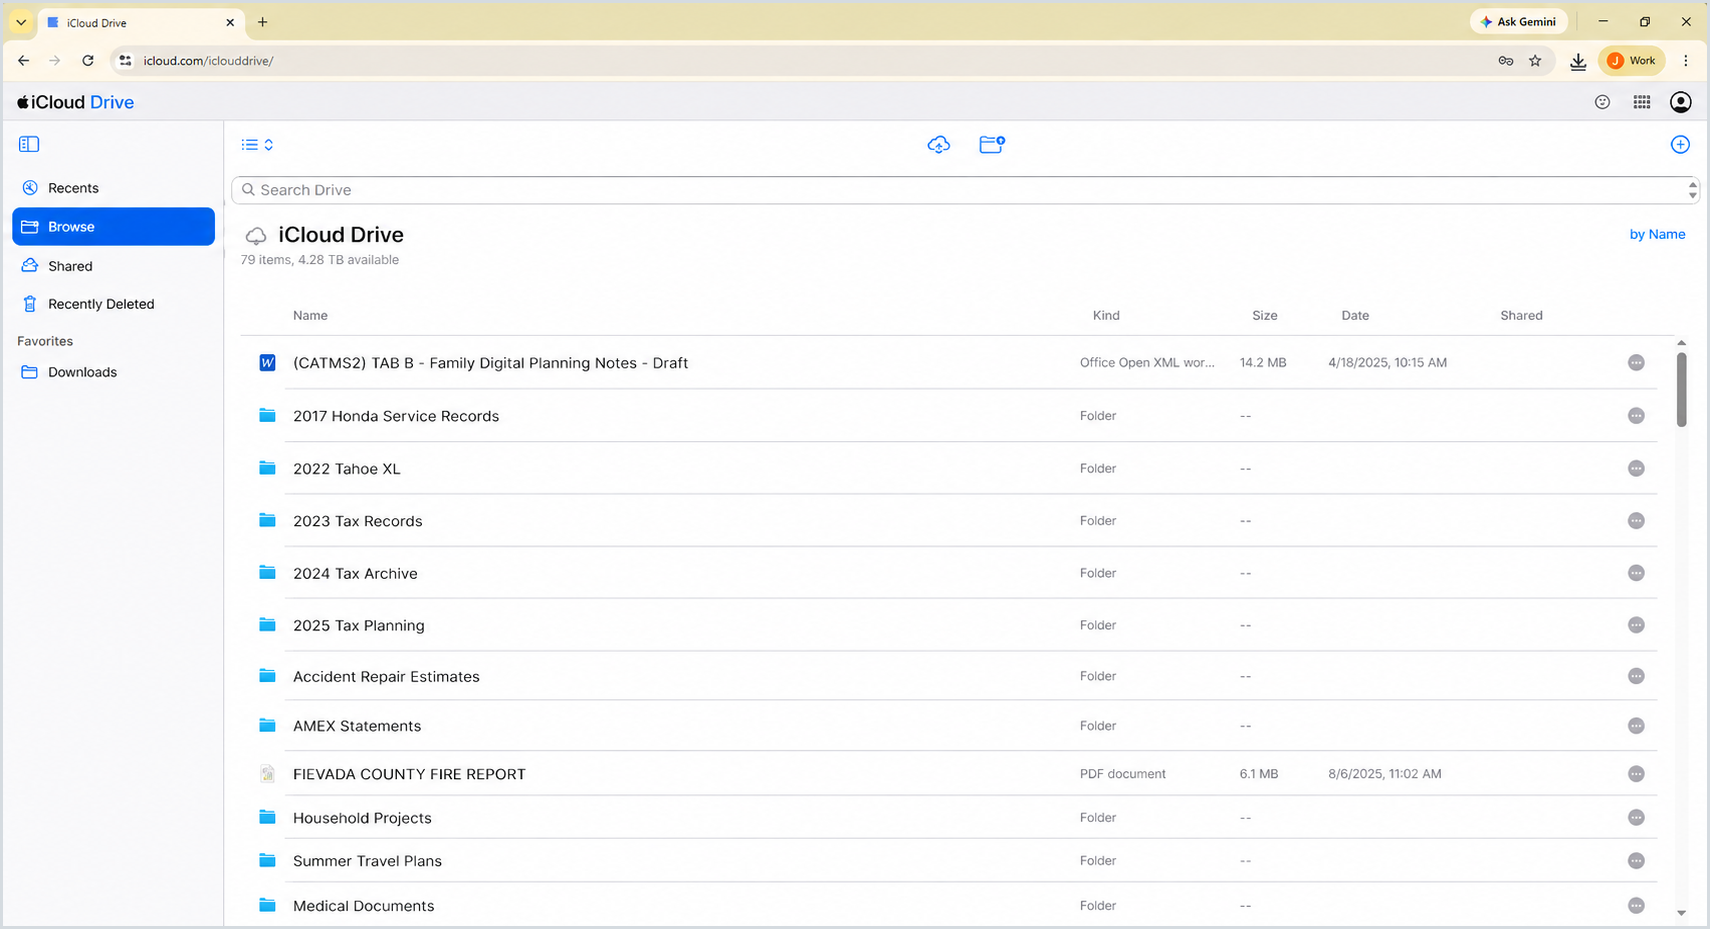Open the Chrome three-dot menu
1710x929 pixels.
[1686, 61]
